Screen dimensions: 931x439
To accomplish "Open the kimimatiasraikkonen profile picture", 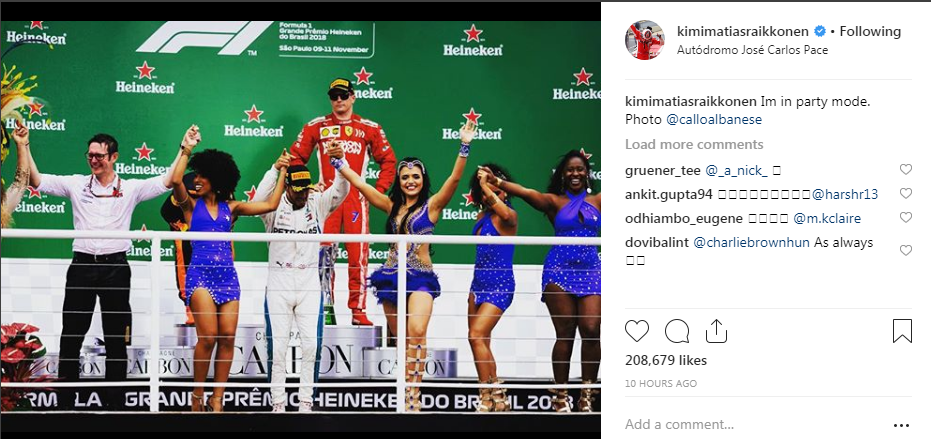I will point(644,40).
